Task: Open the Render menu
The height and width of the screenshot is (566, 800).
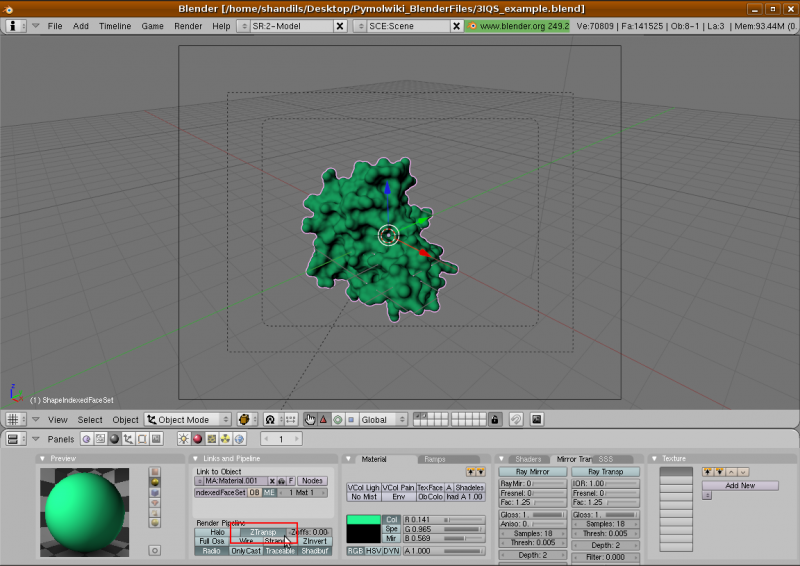Action: click(188, 26)
